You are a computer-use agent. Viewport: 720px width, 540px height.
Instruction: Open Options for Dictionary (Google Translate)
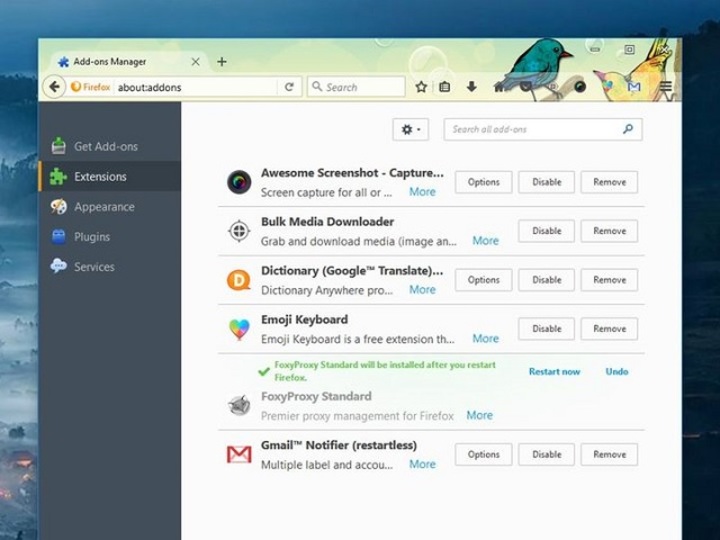click(x=483, y=280)
